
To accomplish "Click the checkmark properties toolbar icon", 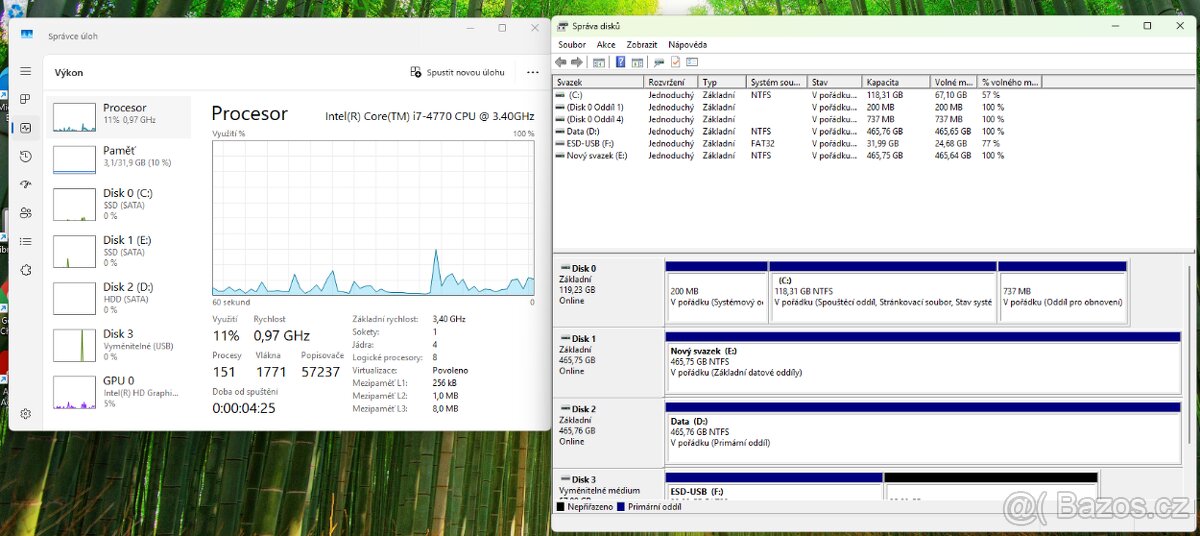I will pyautogui.click(x=675, y=62).
